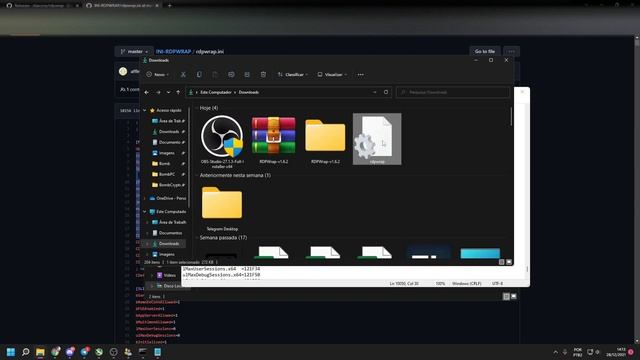Click the Rename icon in Explorer toolbar
640x360 pixels.
[231, 75]
